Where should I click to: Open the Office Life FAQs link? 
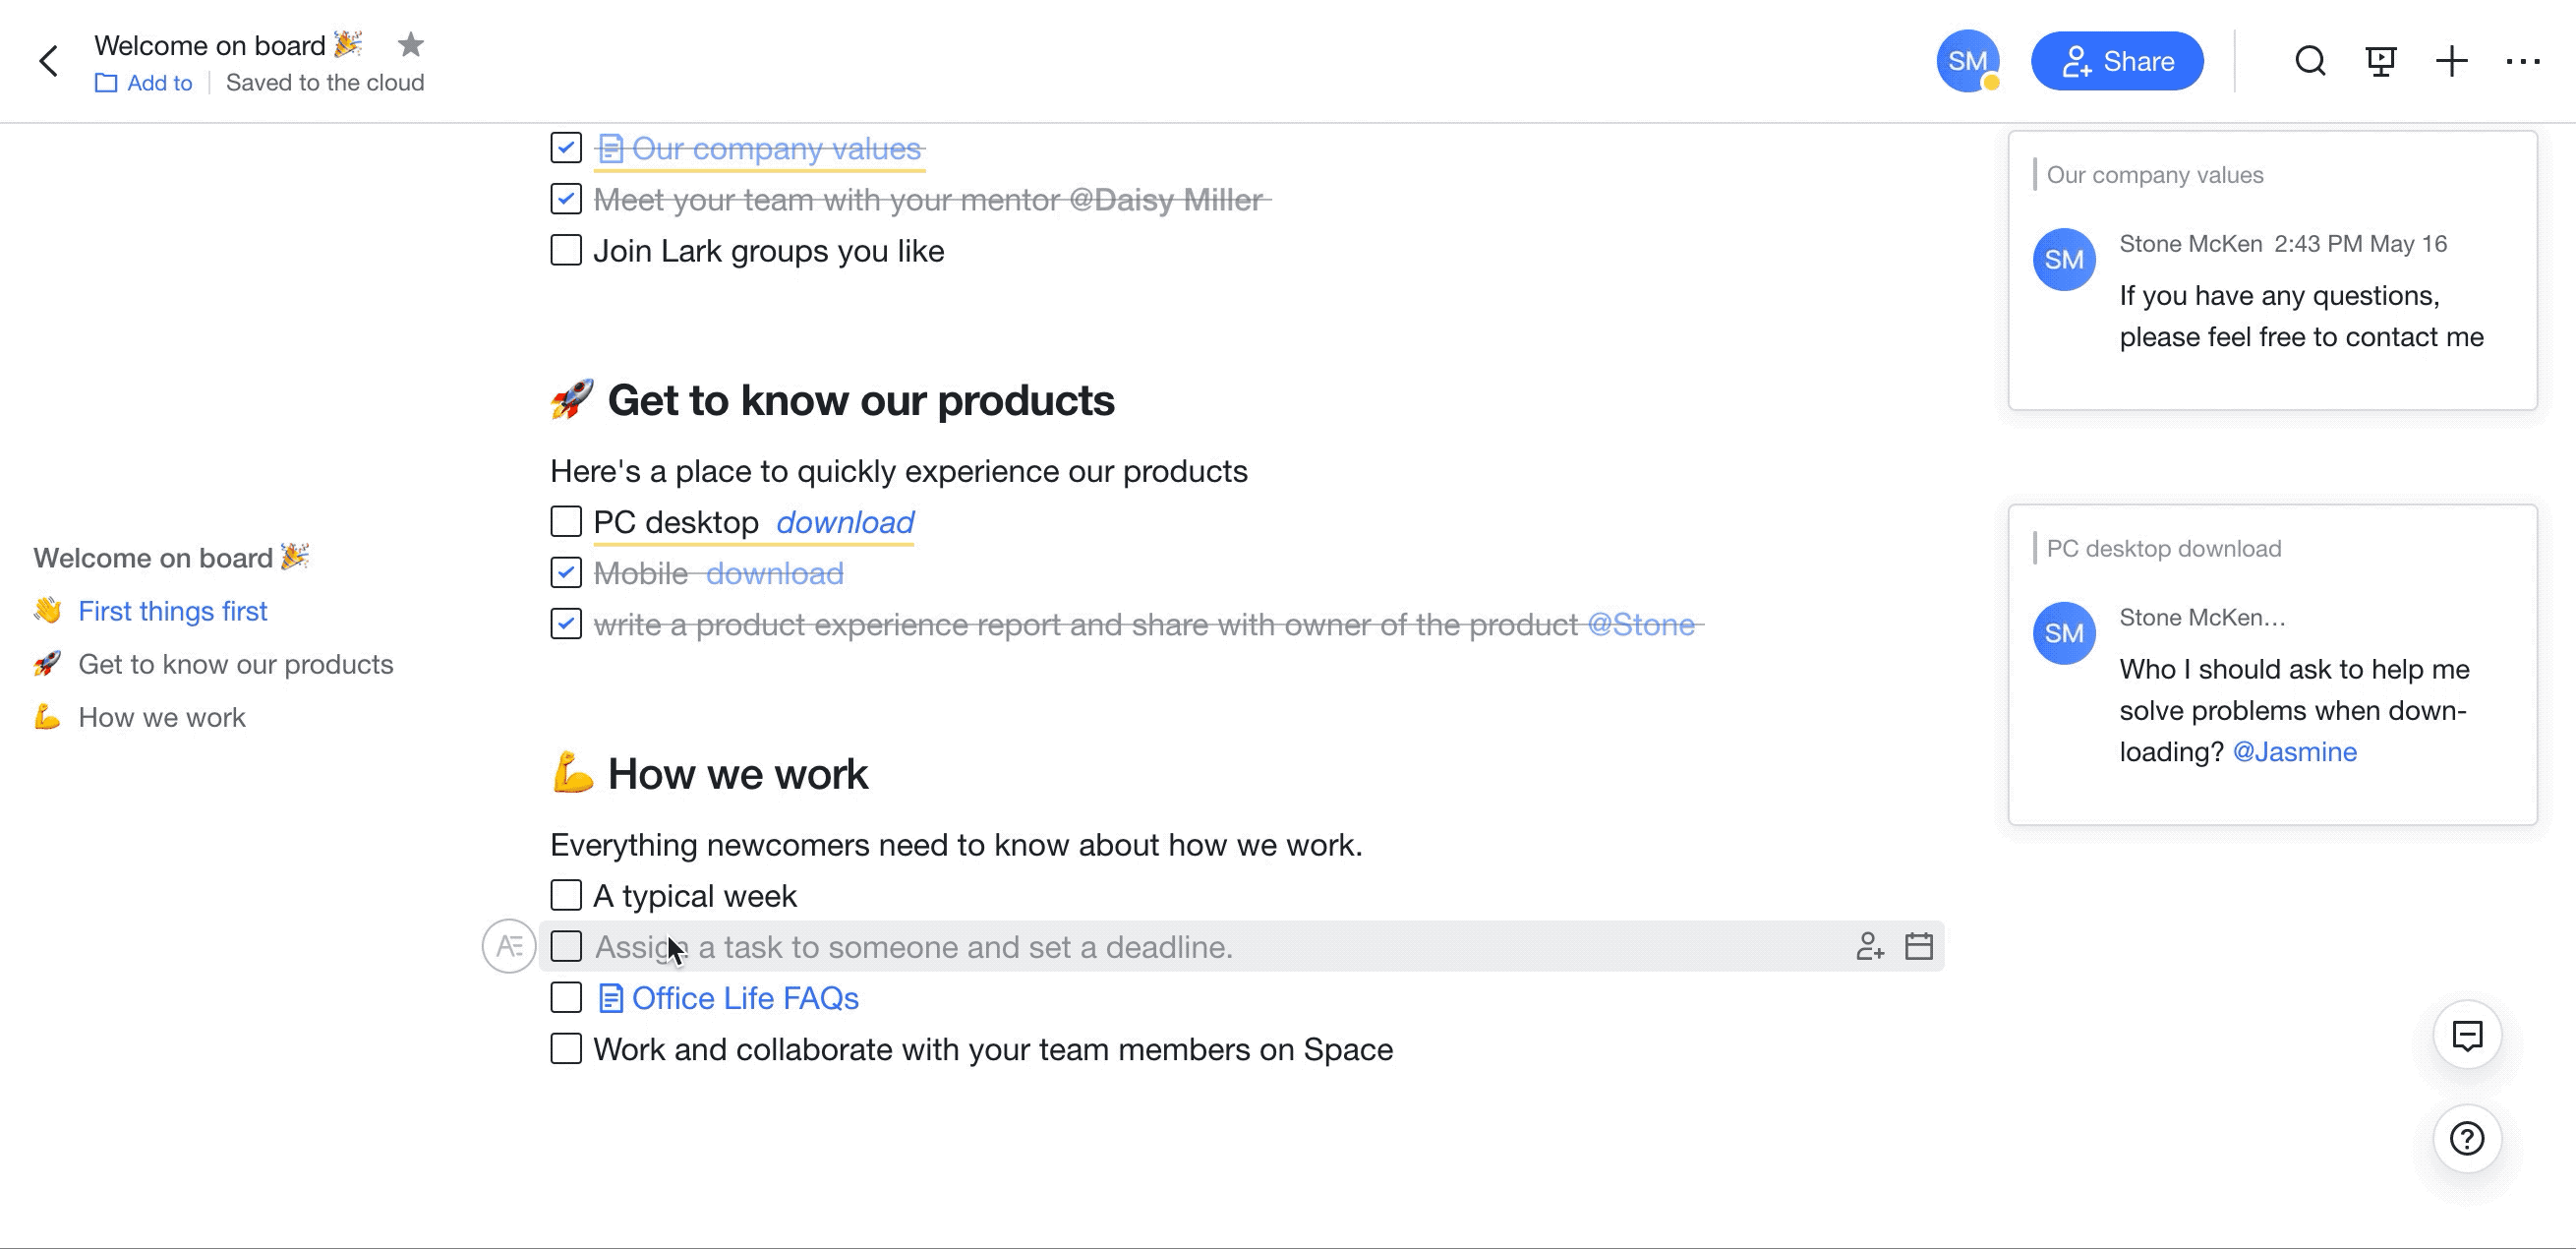744,998
